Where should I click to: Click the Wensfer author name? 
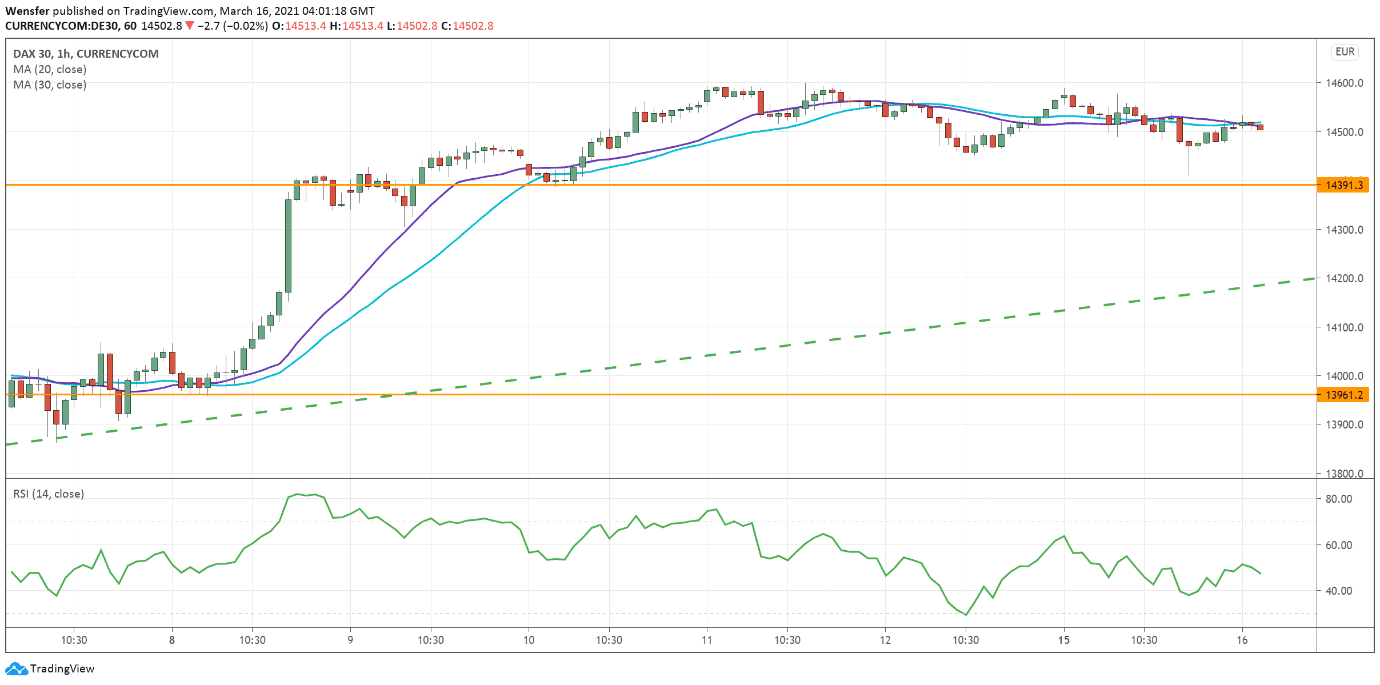(28, 10)
